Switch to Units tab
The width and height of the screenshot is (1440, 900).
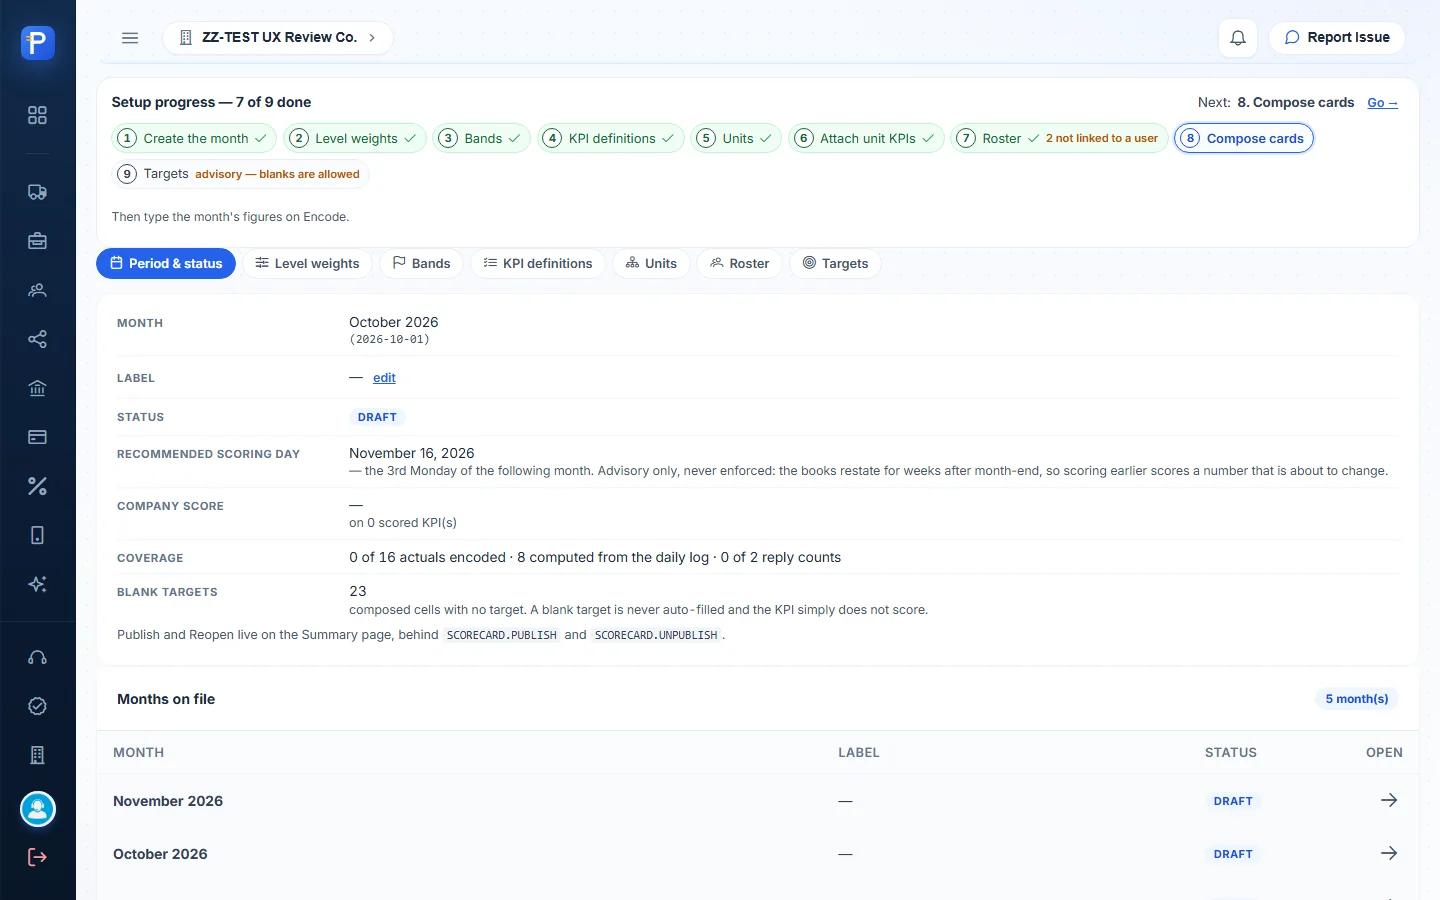(651, 263)
